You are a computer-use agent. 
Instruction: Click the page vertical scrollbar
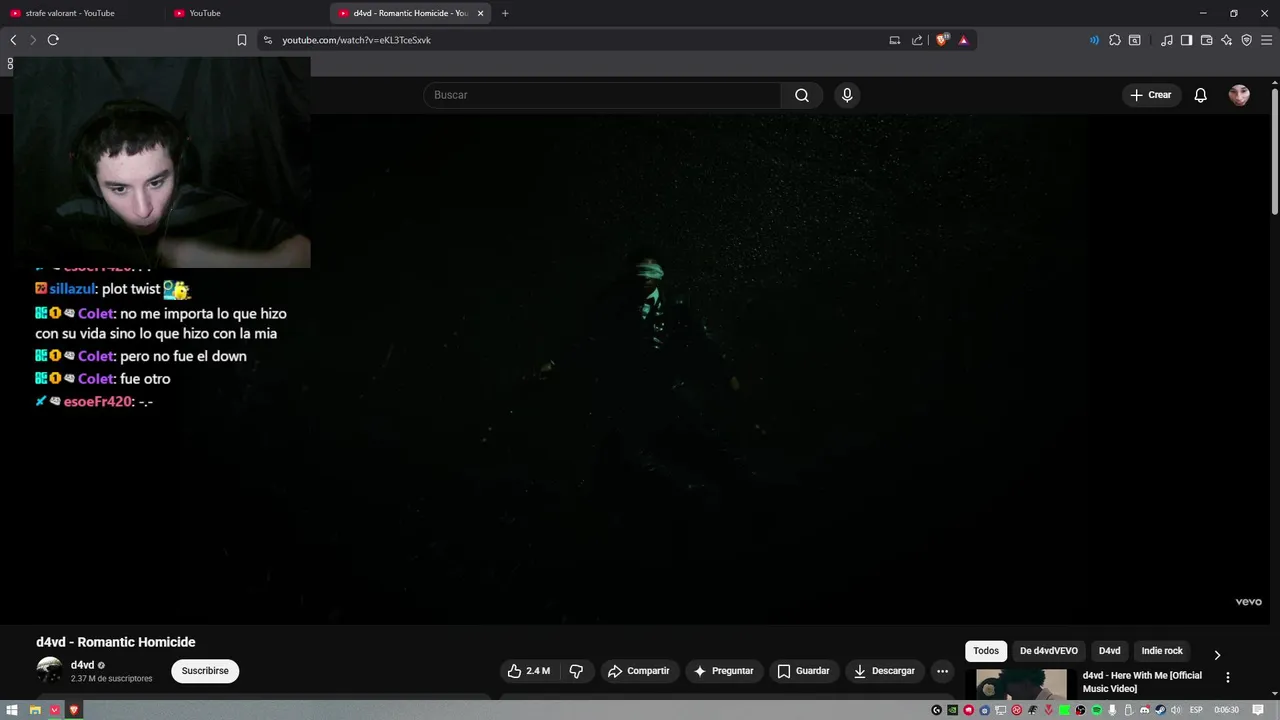point(1274,150)
